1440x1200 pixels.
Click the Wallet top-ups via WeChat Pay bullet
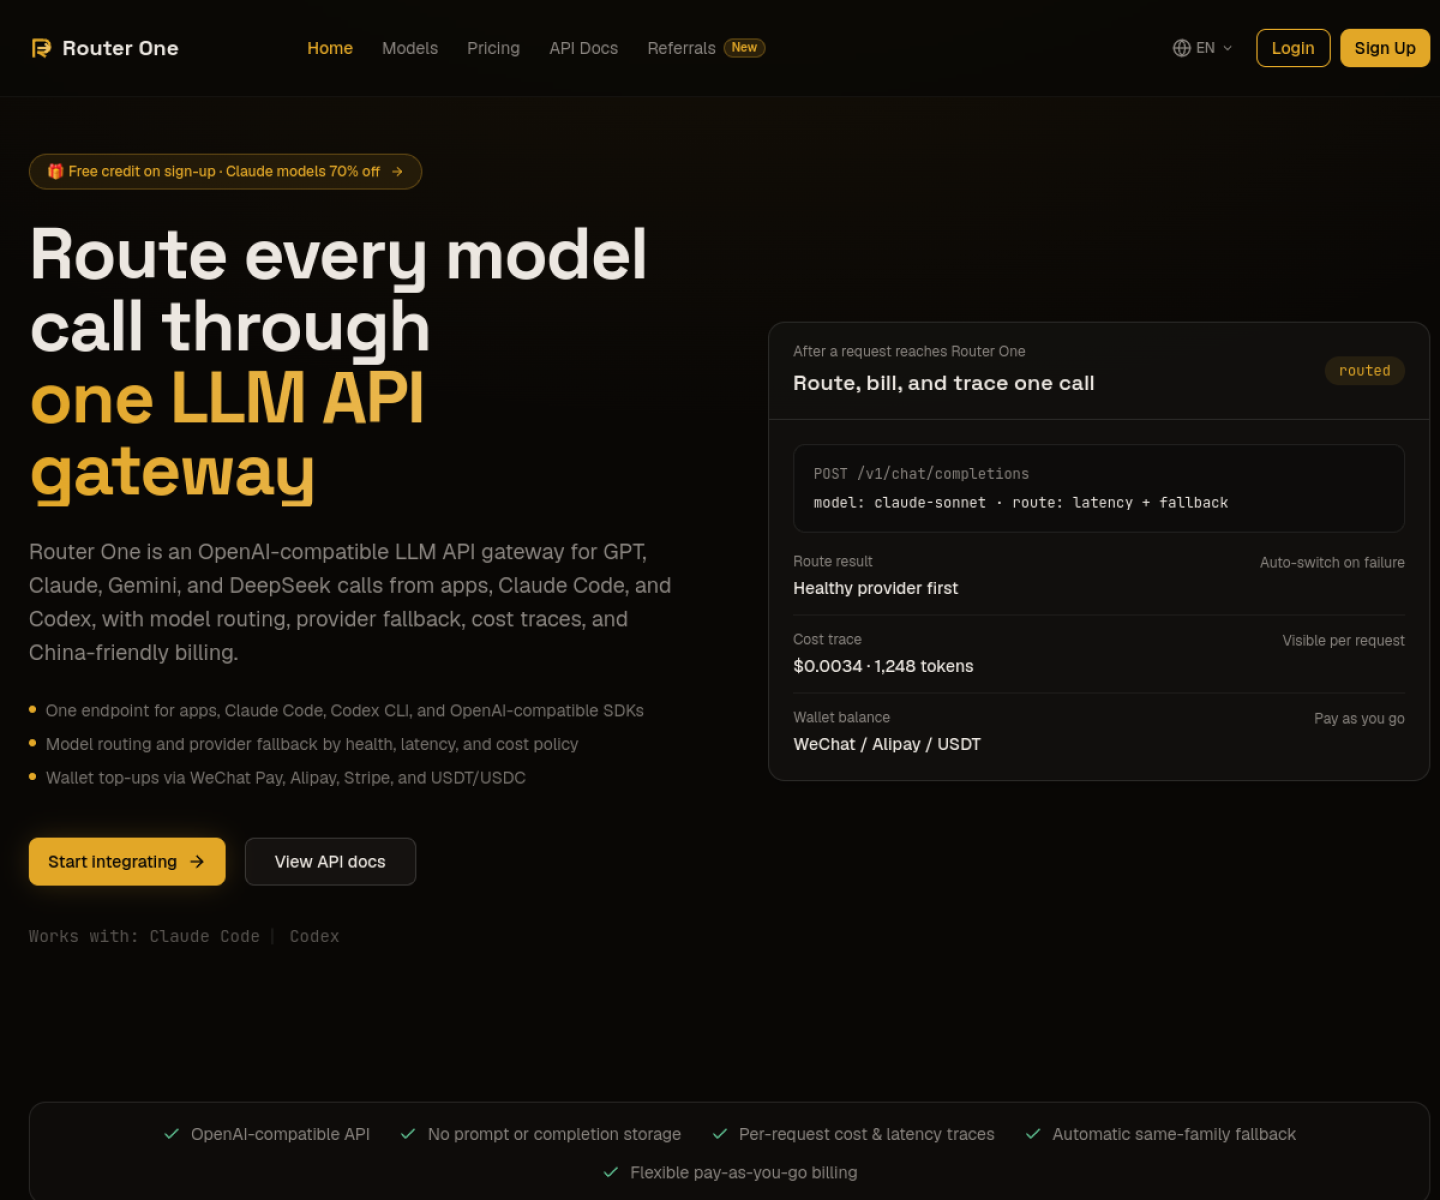tap(285, 778)
